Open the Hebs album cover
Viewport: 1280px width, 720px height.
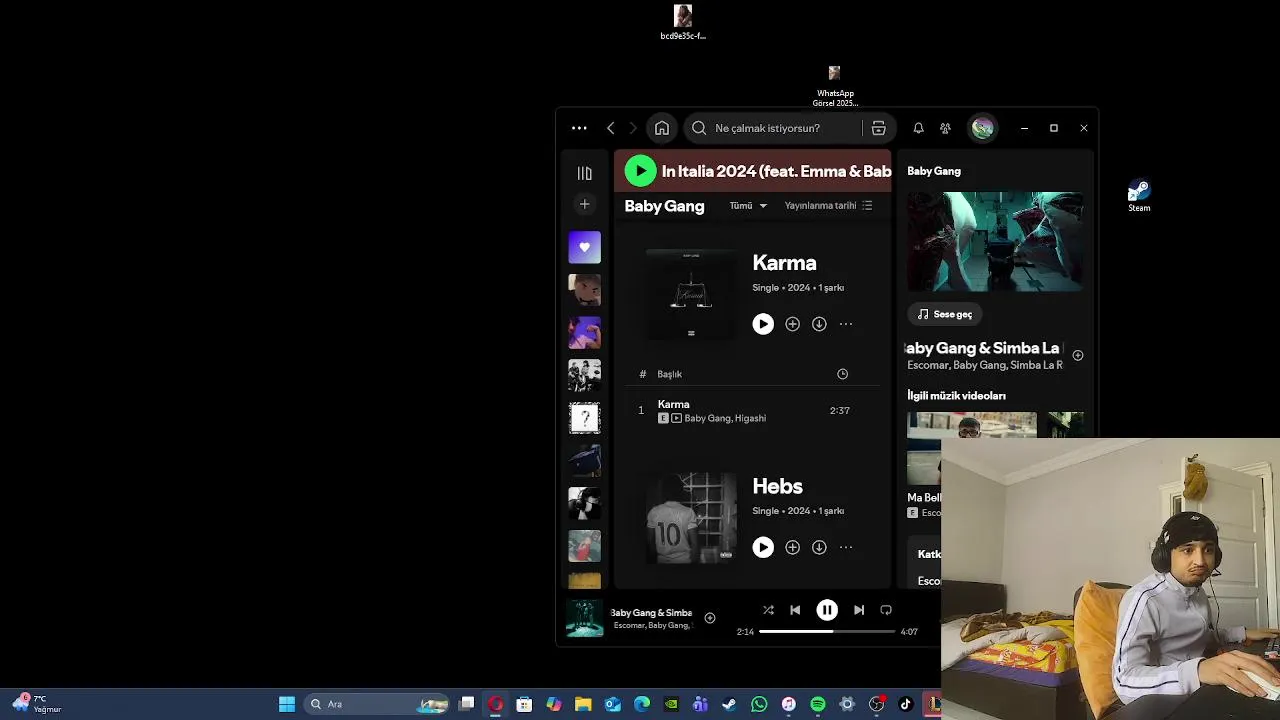[x=691, y=518]
